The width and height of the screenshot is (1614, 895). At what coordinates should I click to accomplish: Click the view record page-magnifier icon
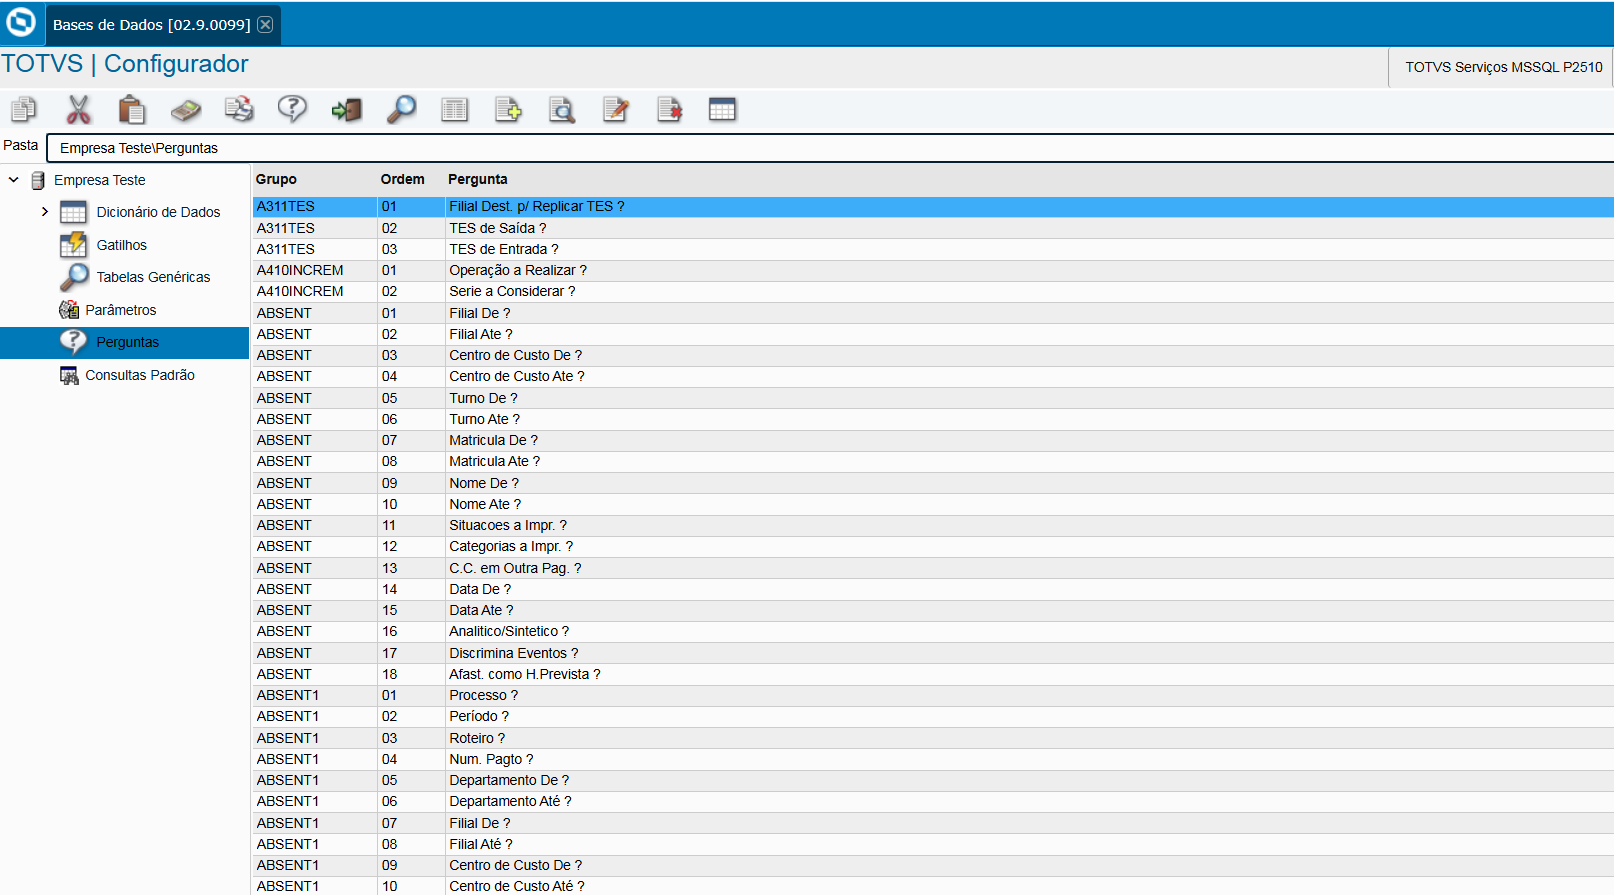point(562,110)
